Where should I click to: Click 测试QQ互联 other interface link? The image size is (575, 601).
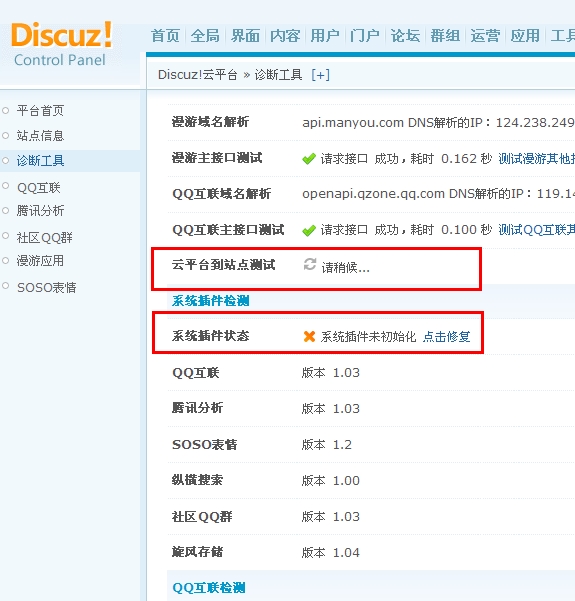(536, 230)
